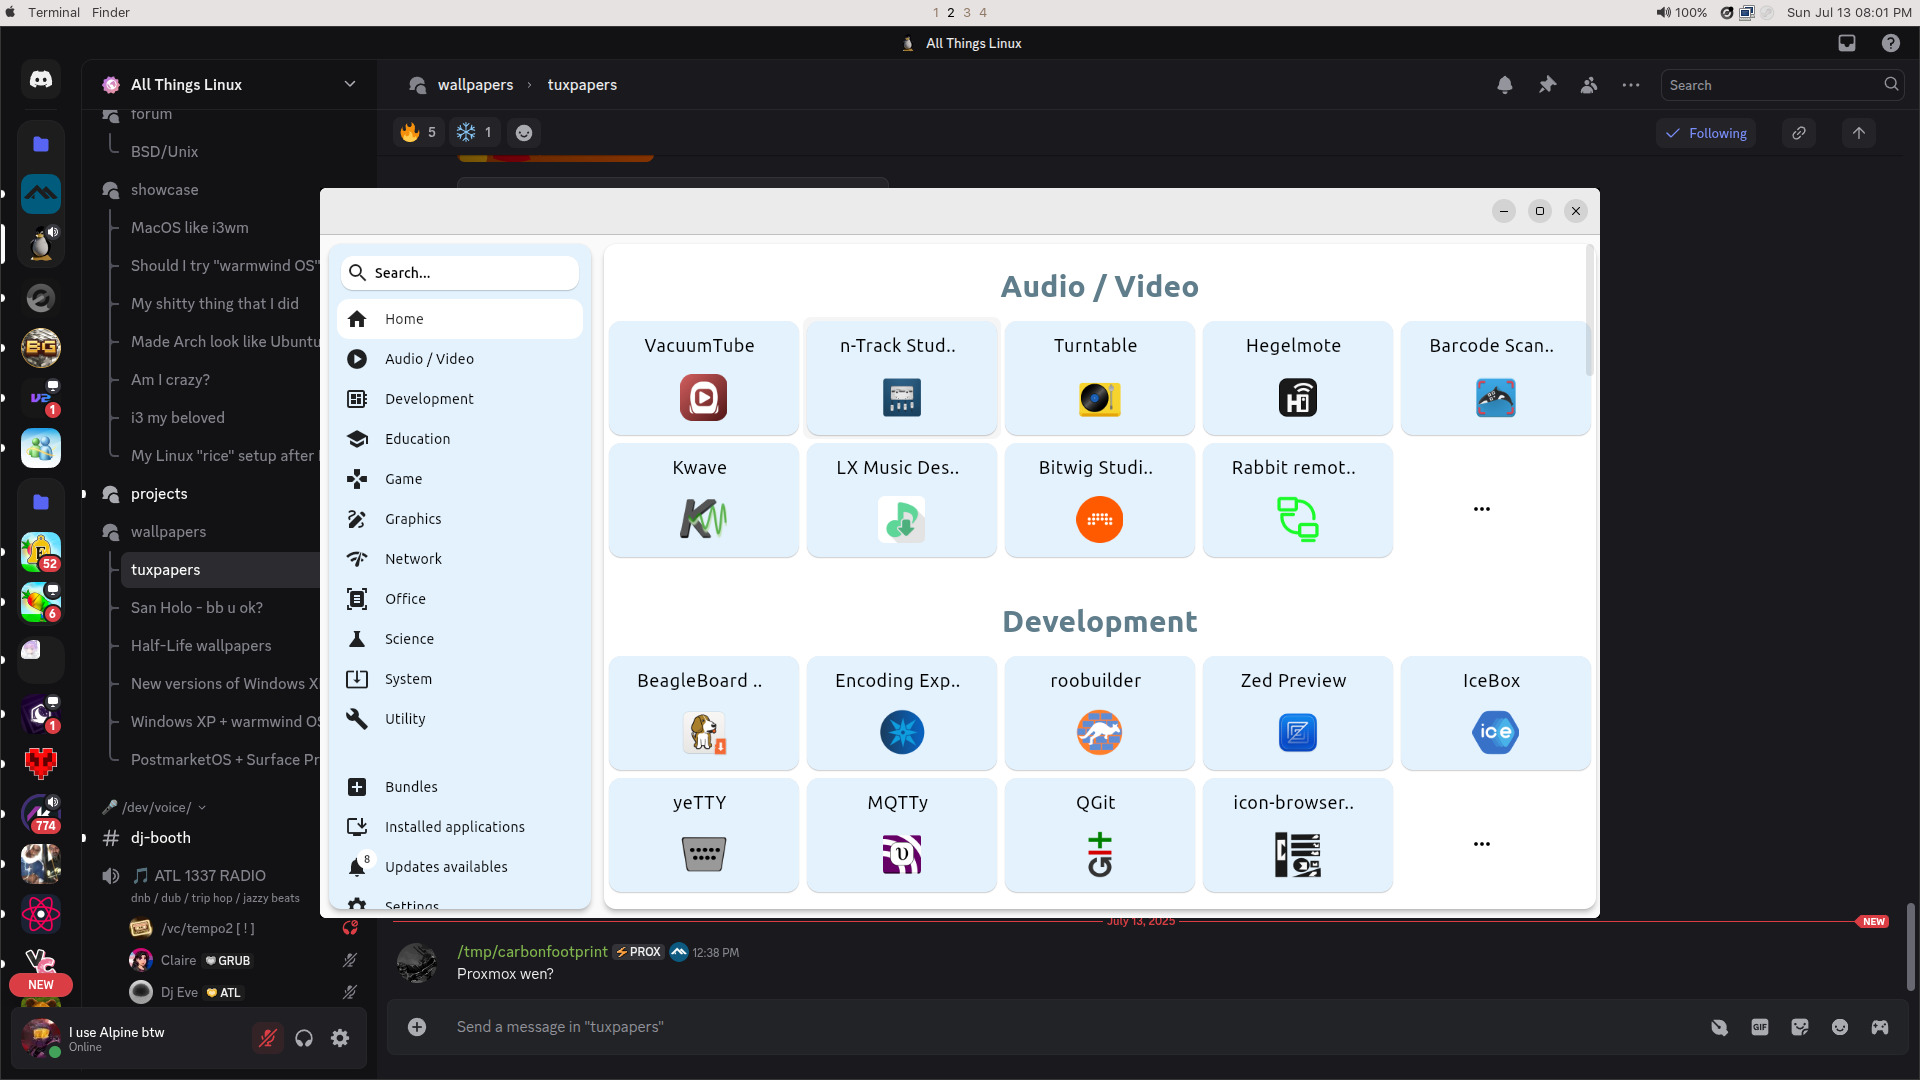Unmute the microphone in user panel
Image resolution: width=1920 pixels, height=1080 pixels.
[267, 1038]
